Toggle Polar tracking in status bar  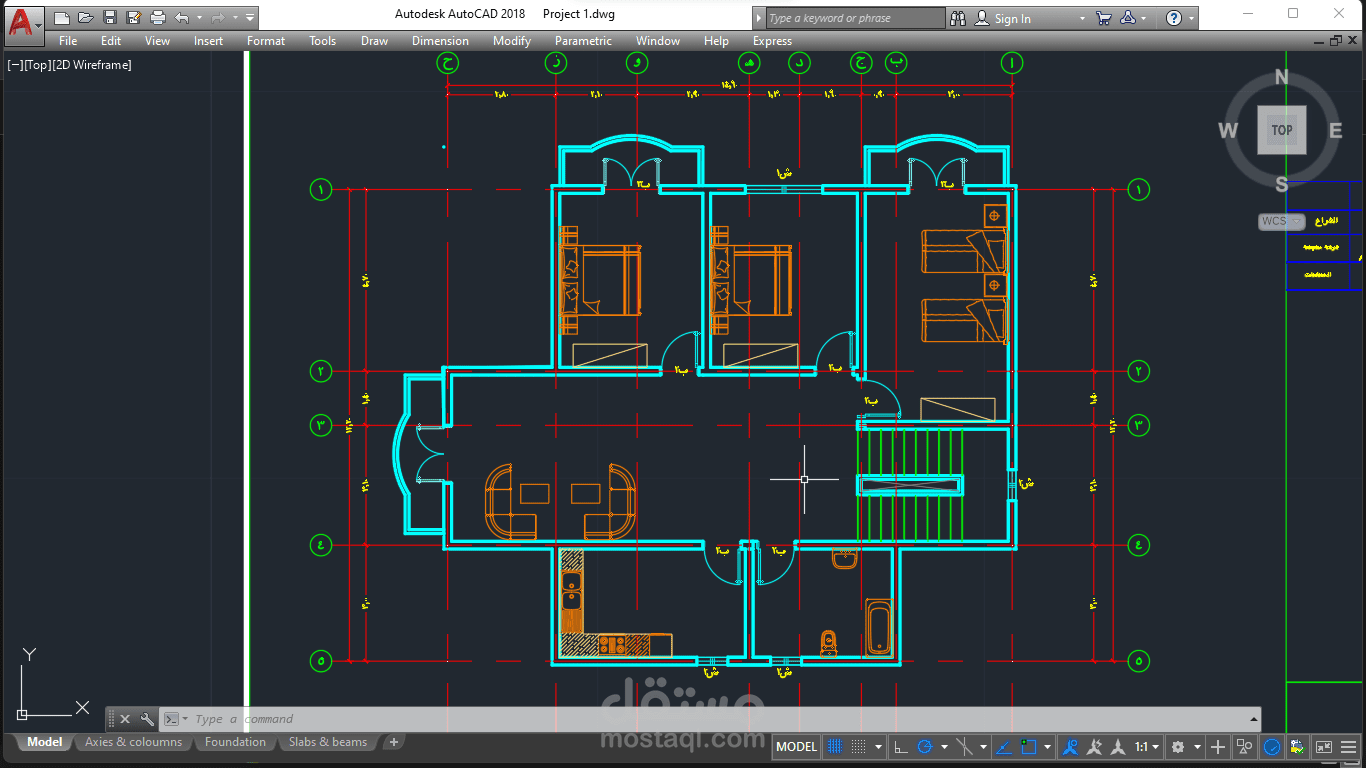pos(925,747)
